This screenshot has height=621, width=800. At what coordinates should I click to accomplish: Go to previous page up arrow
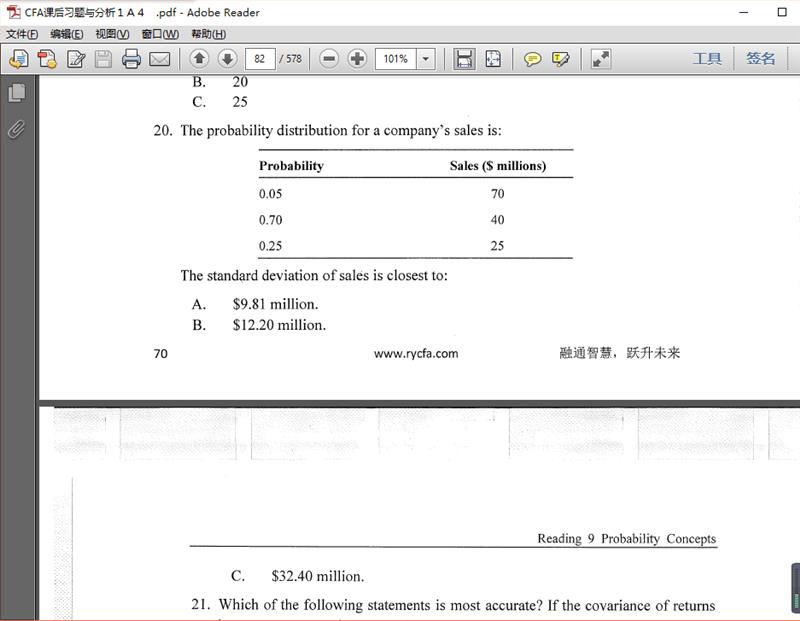[x=199, y=59]
